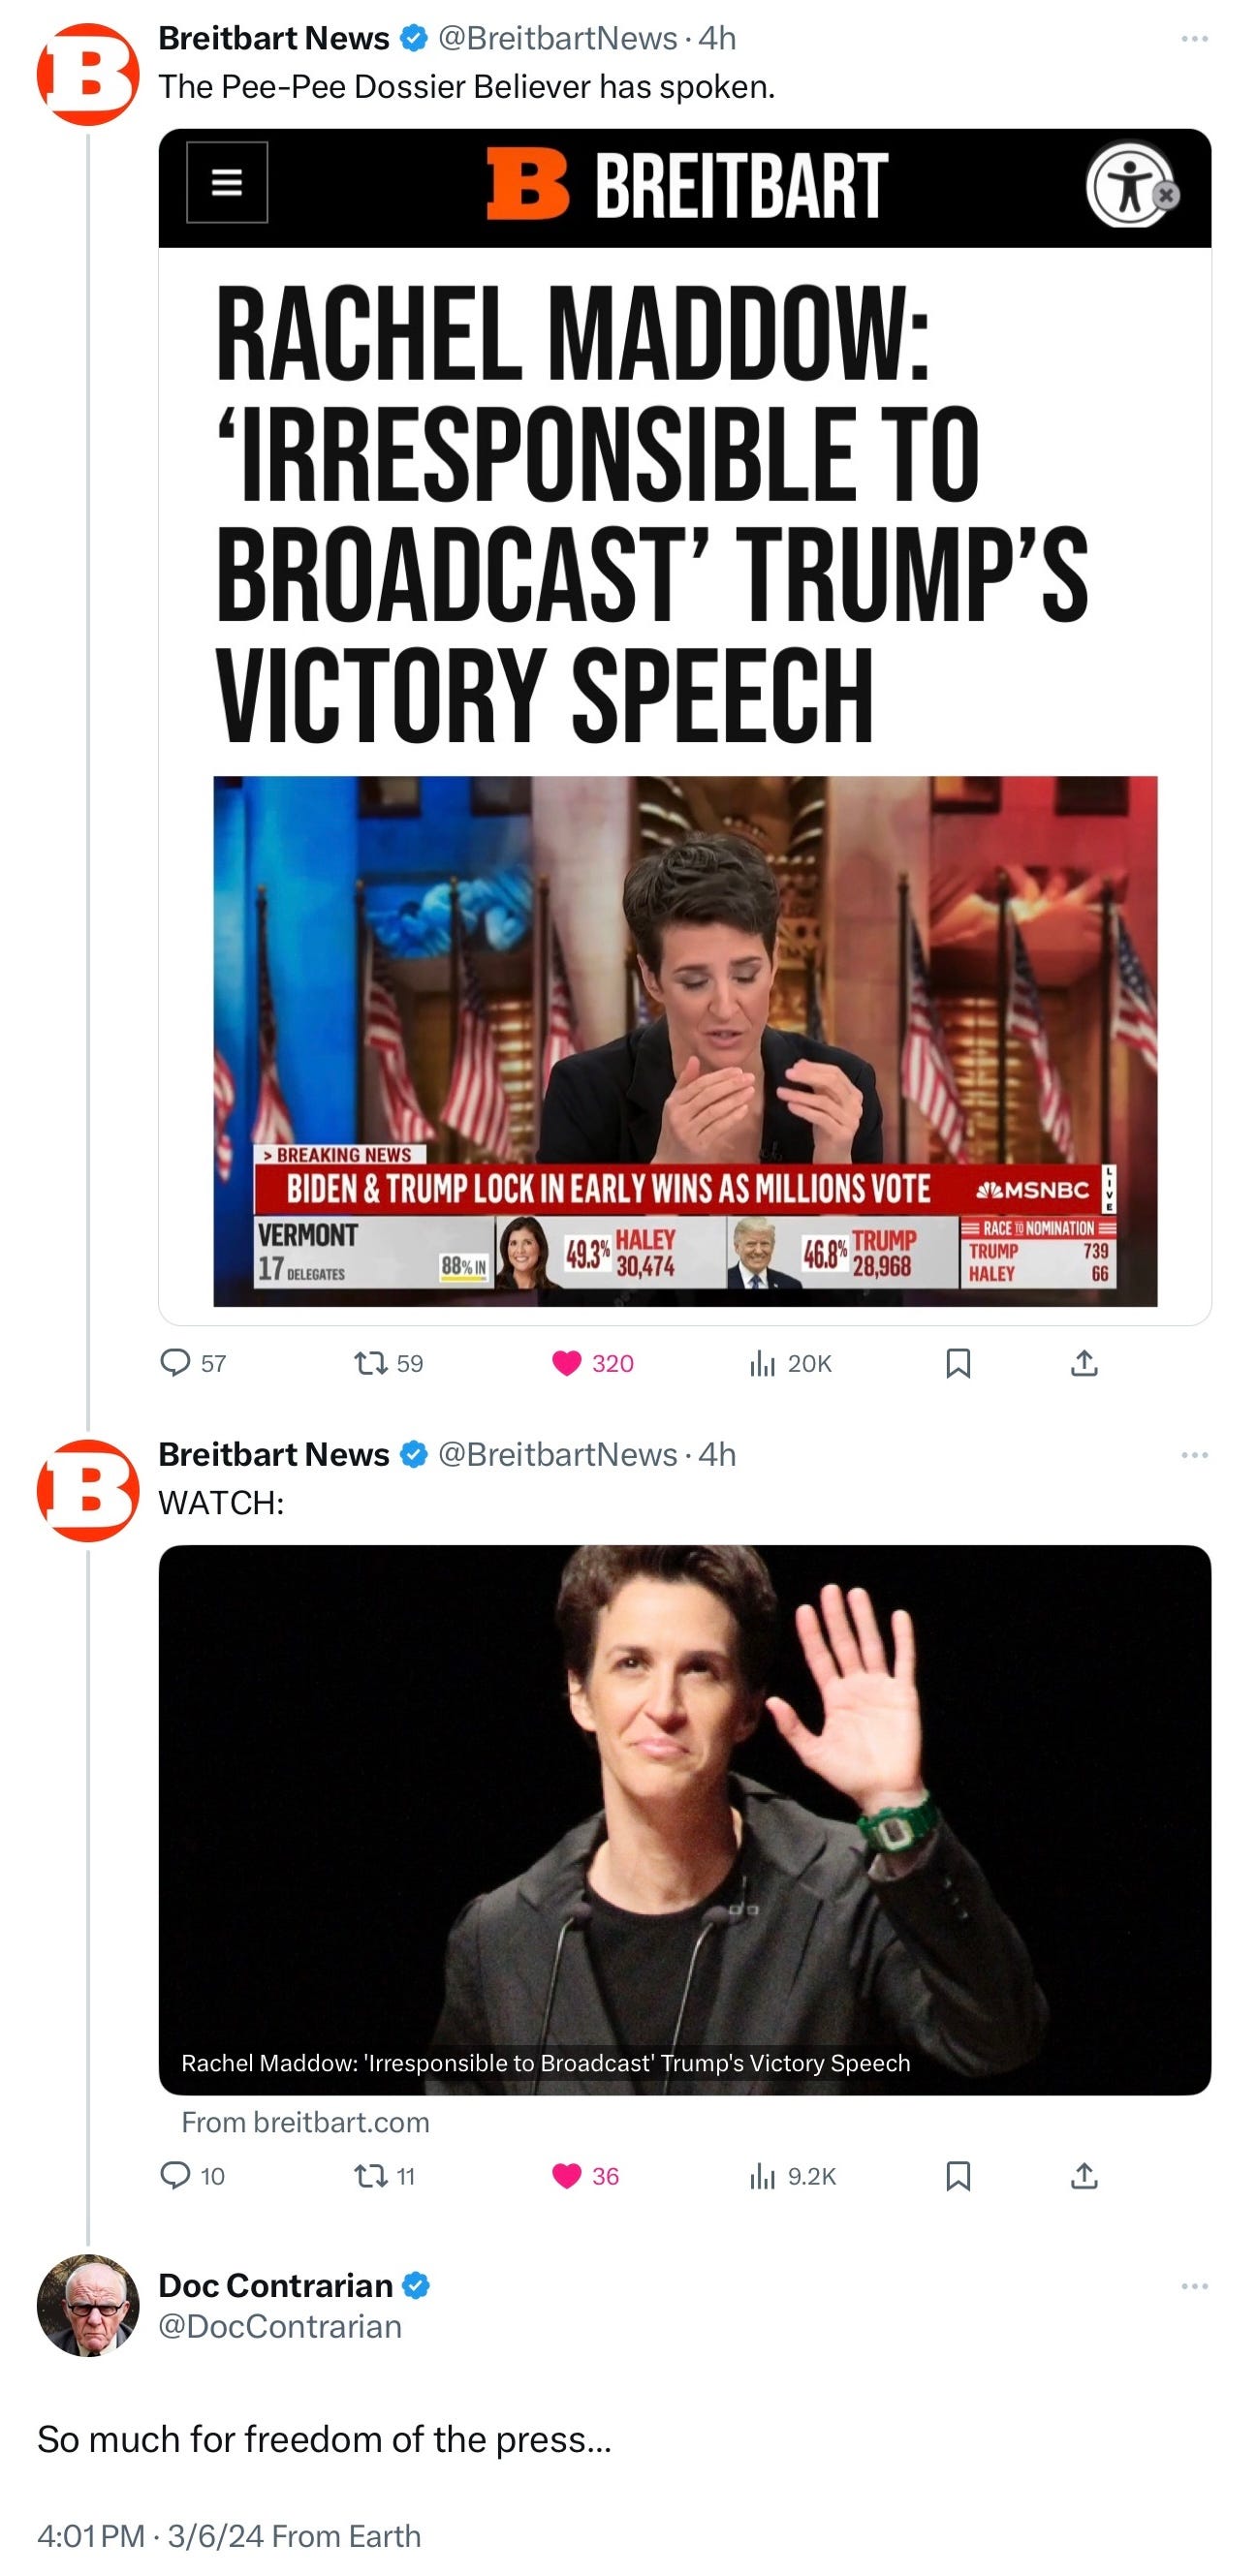Open the hamburger menu in Breitbart screenshot
The image size is (1257, 2576).
pyautogui.click(x=227, y=182)
